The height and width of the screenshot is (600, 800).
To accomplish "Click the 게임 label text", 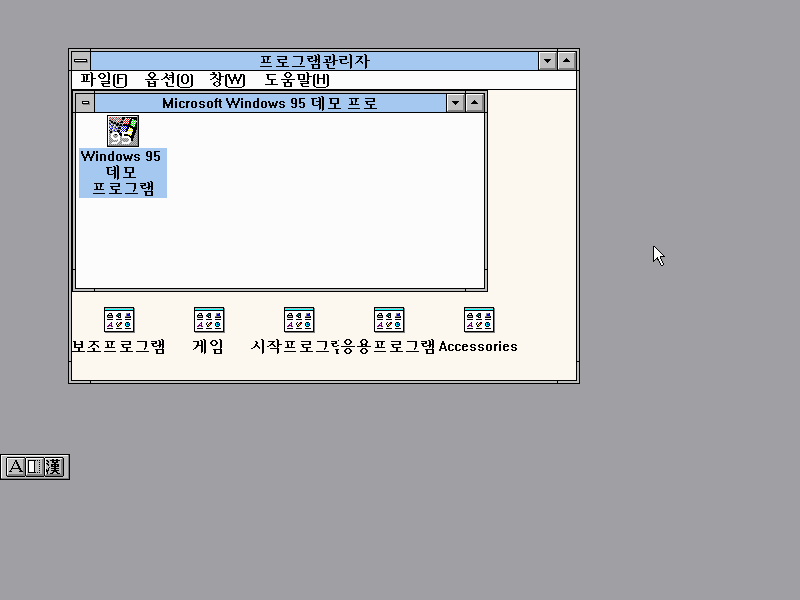I will click(208, 346).
